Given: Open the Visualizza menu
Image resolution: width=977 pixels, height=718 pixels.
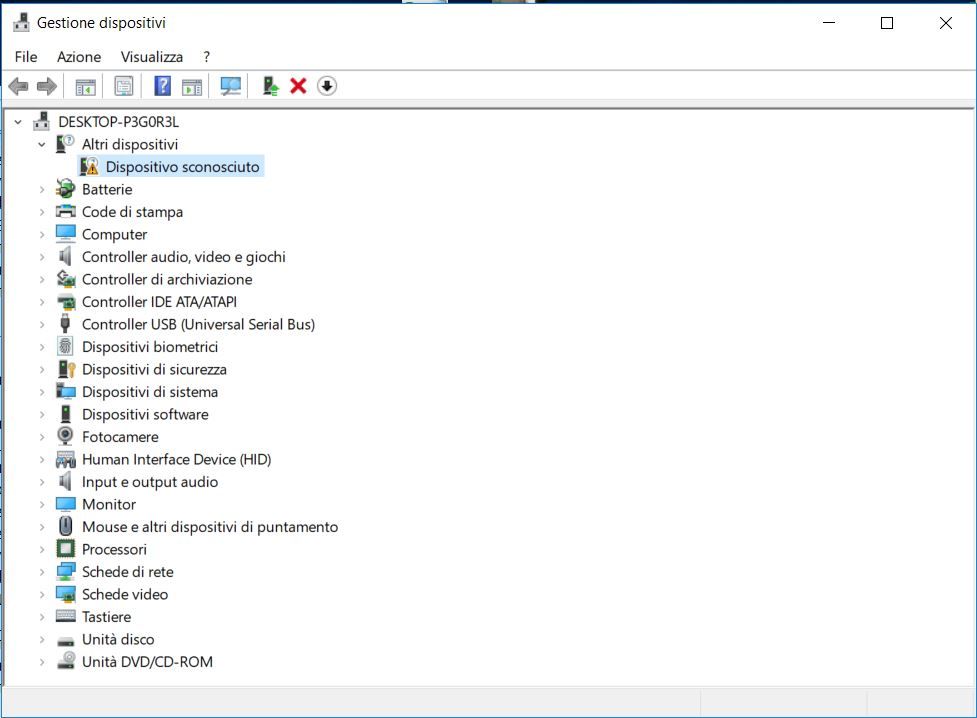Looking at the screenshot, I should coord(151,57).
